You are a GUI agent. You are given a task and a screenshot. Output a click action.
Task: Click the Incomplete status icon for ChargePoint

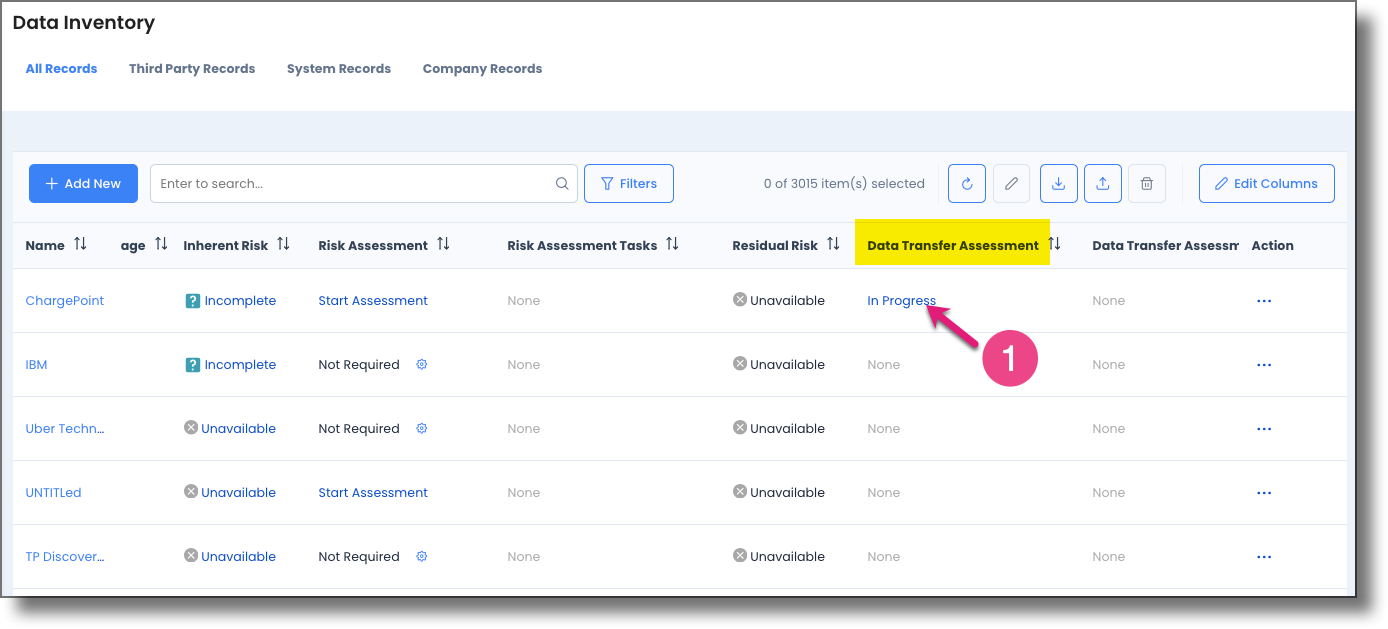click(x=192, y=300)
